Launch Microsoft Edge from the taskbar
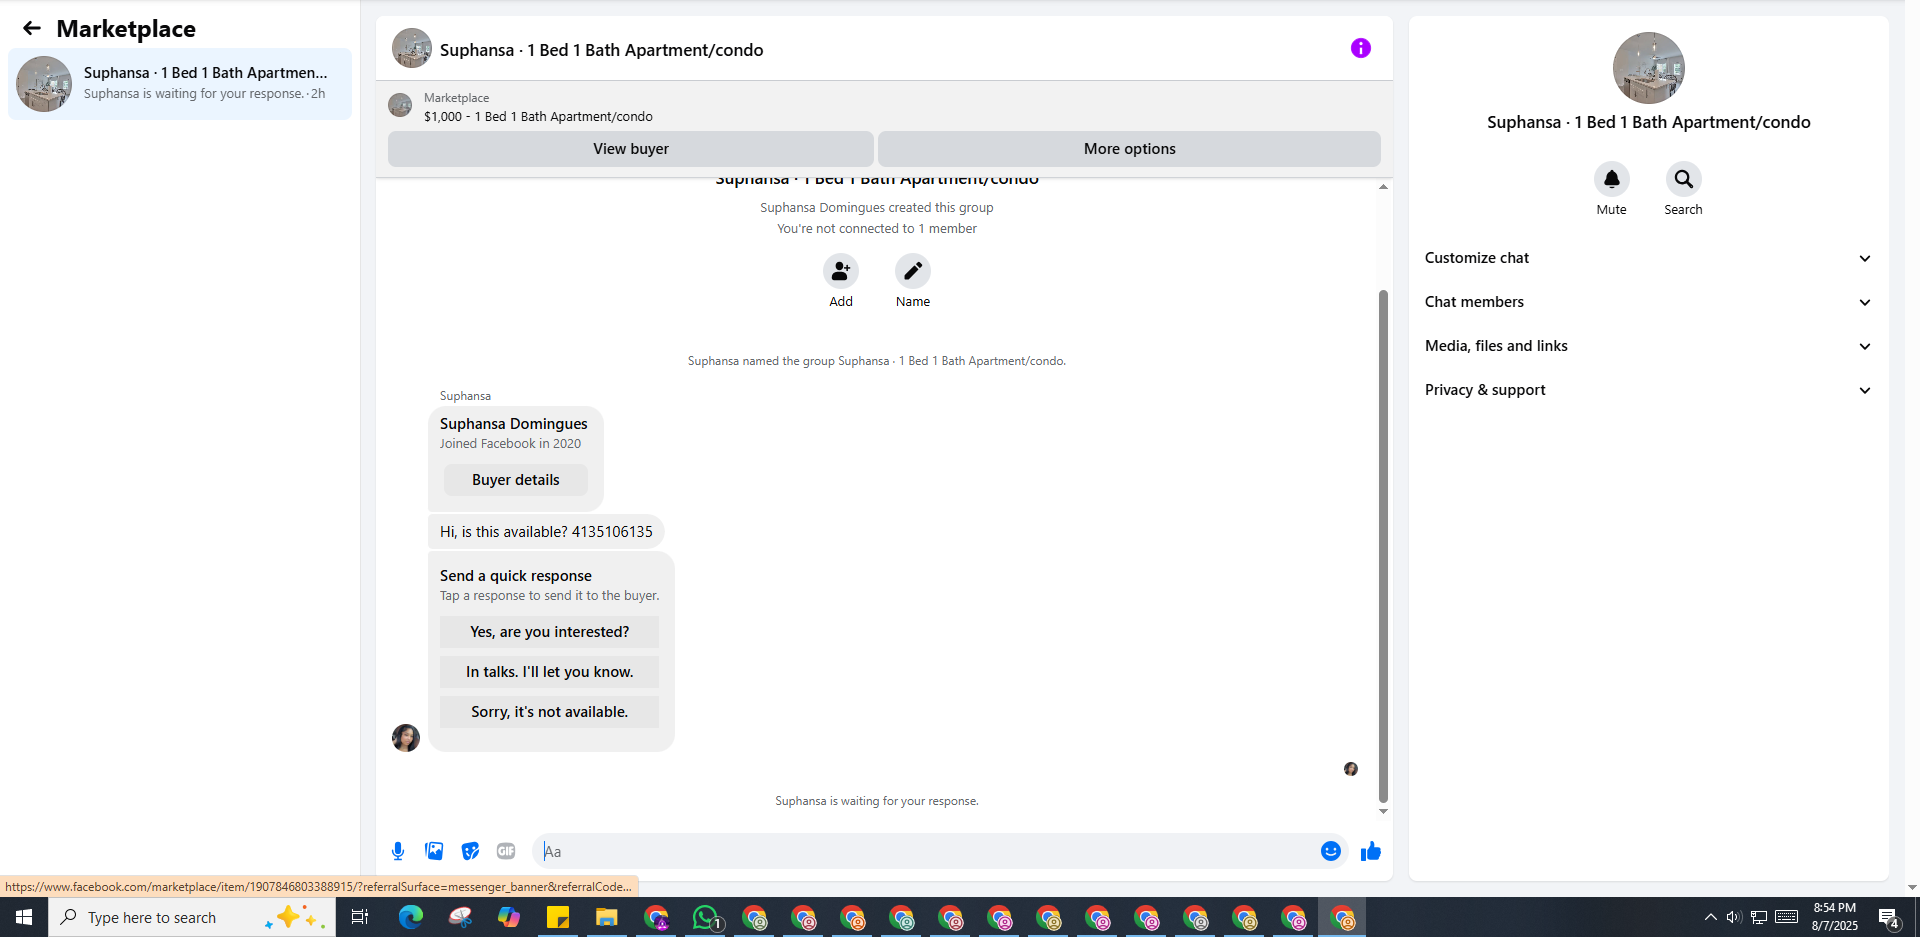 tap(411, 917)
